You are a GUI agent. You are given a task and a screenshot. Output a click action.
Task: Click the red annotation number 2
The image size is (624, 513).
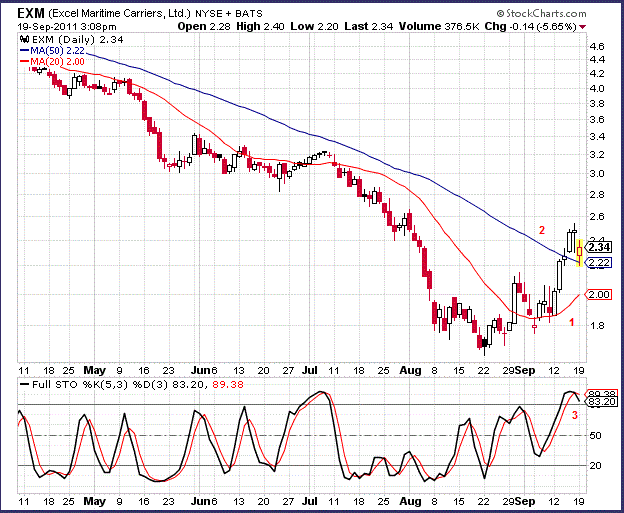pos(541,230)
